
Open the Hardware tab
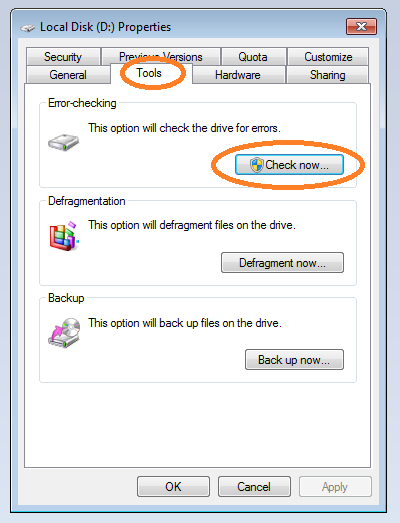coord(238,75)
